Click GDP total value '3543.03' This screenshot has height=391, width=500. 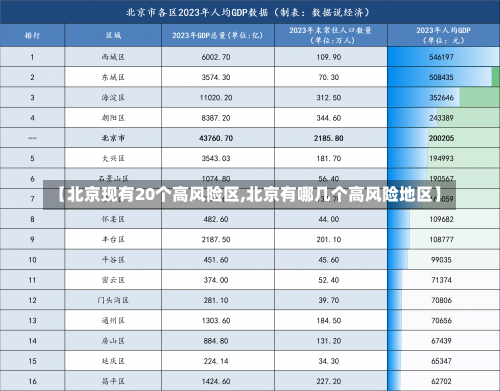[216, 158]
